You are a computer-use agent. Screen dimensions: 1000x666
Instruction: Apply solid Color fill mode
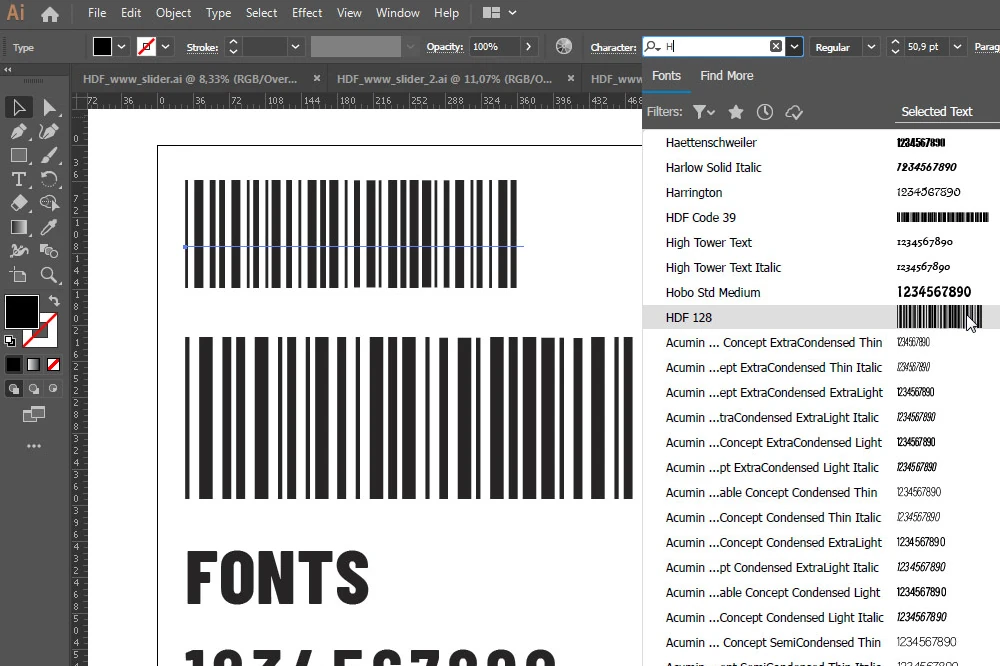tap(13, 364)
